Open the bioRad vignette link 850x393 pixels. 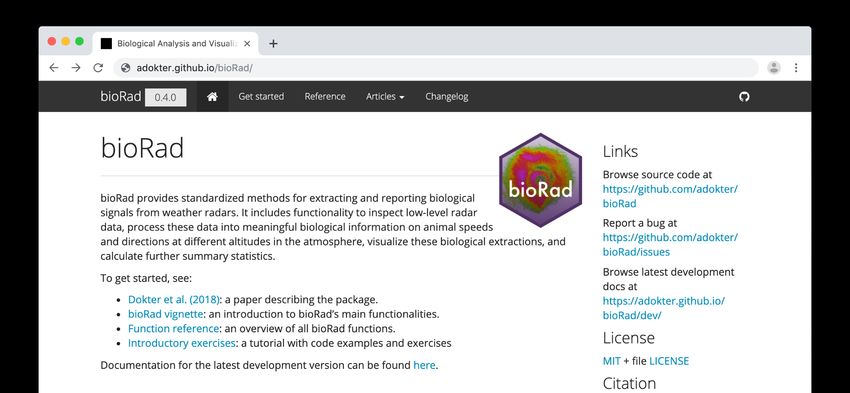coord(165,314)
